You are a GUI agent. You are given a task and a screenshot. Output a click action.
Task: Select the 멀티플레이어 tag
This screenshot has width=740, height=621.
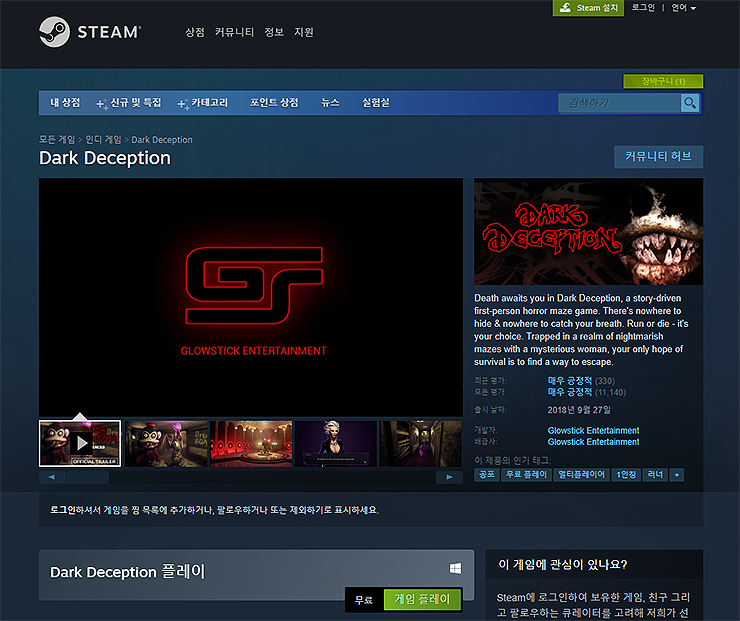(x=581, y=475)
